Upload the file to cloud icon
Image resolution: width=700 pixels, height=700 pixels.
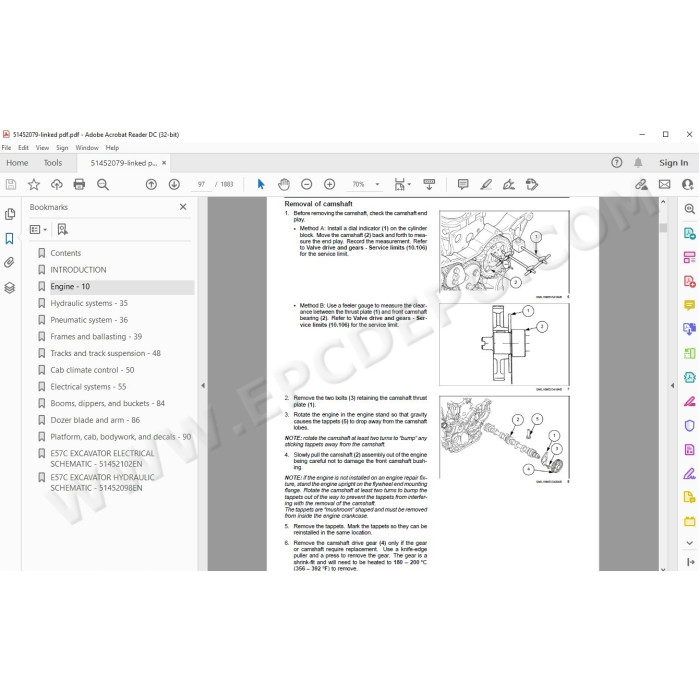tap(57, 184)
